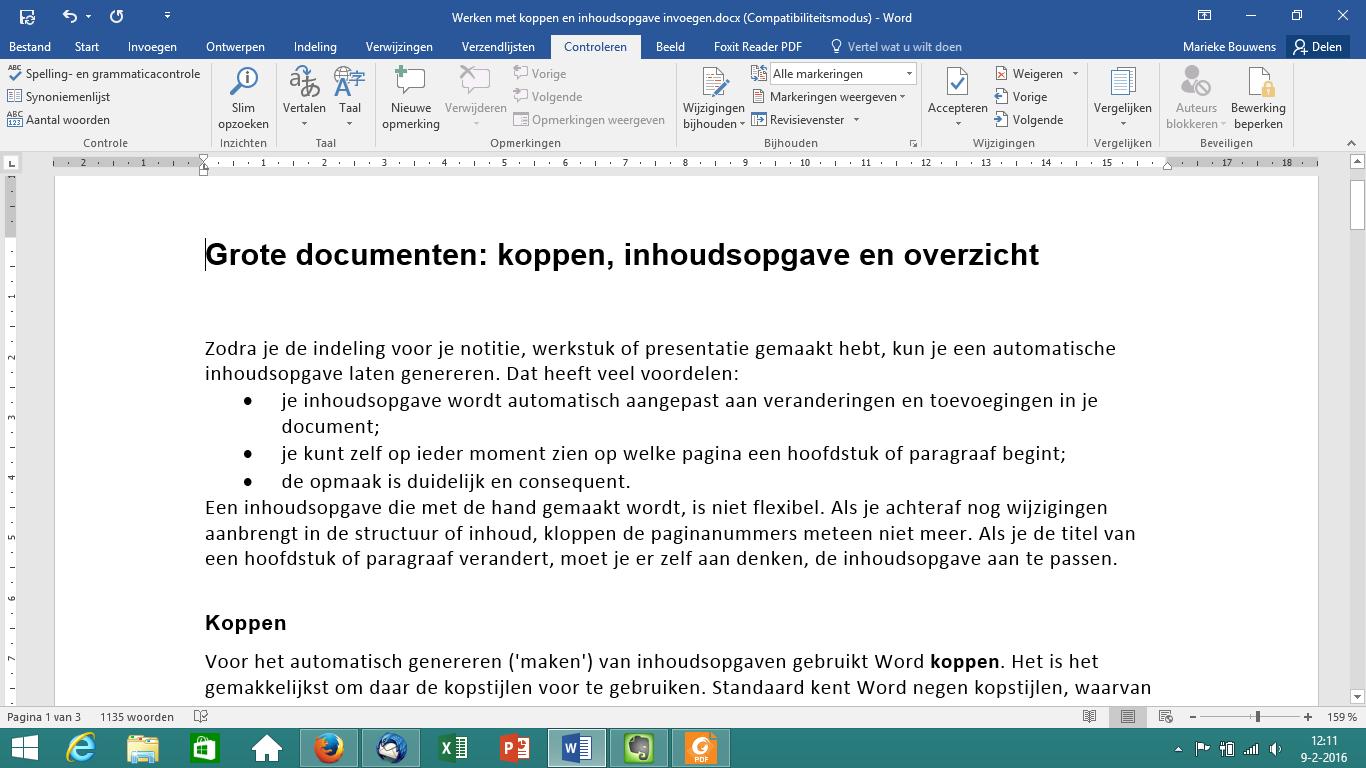Click the 'Vertel wat u wilt doen' search box
Image resolution: width=1366 pixels, height=768 pixels.
[896, 46]
